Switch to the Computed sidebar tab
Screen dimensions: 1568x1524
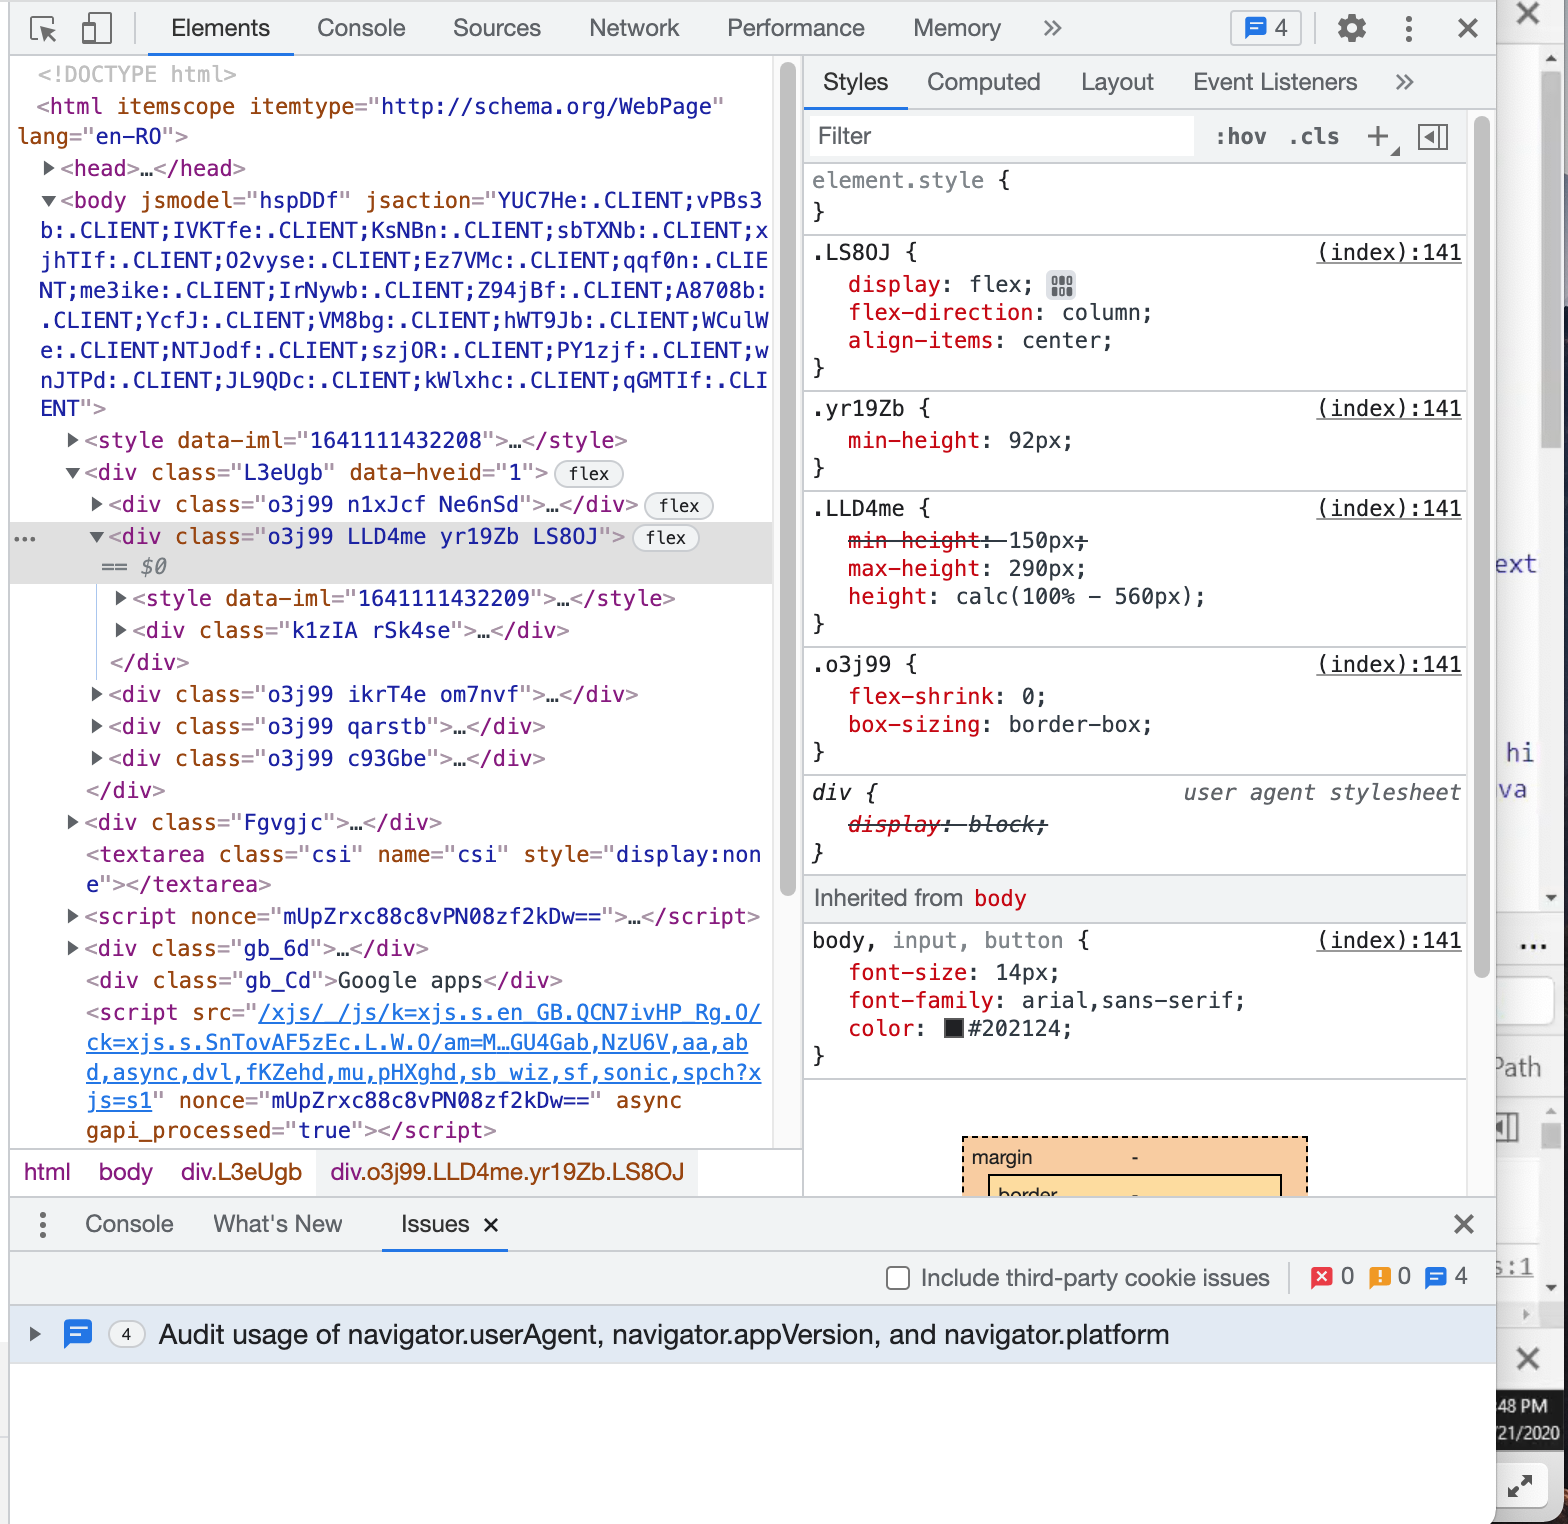pos(983,82)
